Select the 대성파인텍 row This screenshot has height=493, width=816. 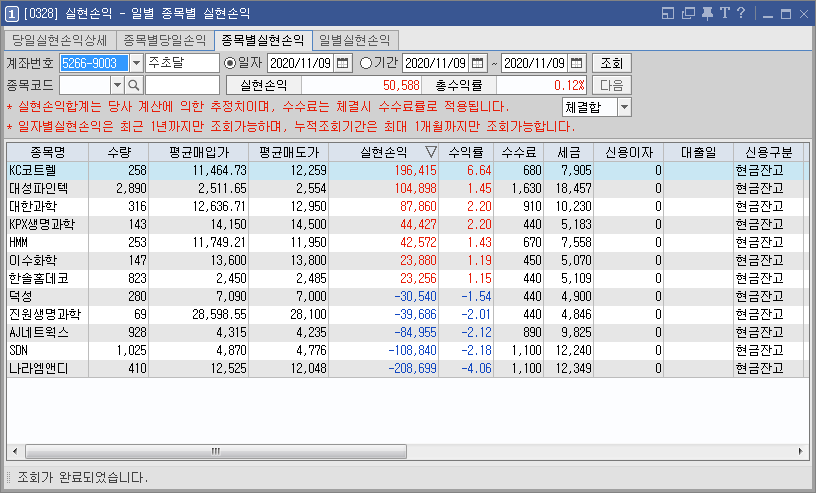coord(408,188)
